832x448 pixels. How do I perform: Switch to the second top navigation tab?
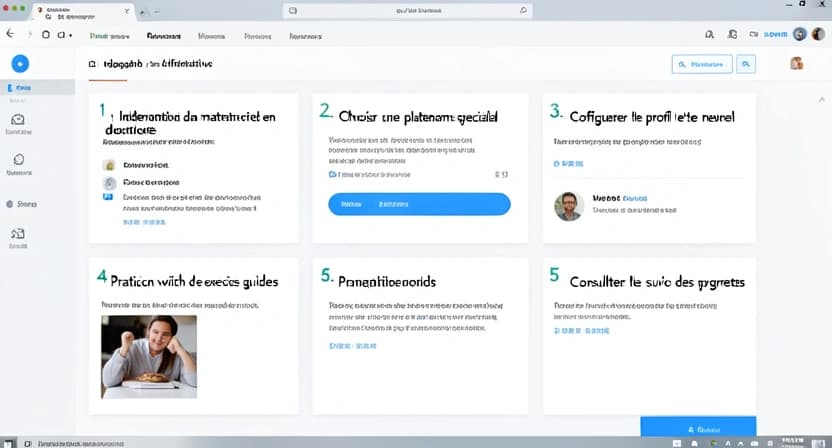pos(163,35)
